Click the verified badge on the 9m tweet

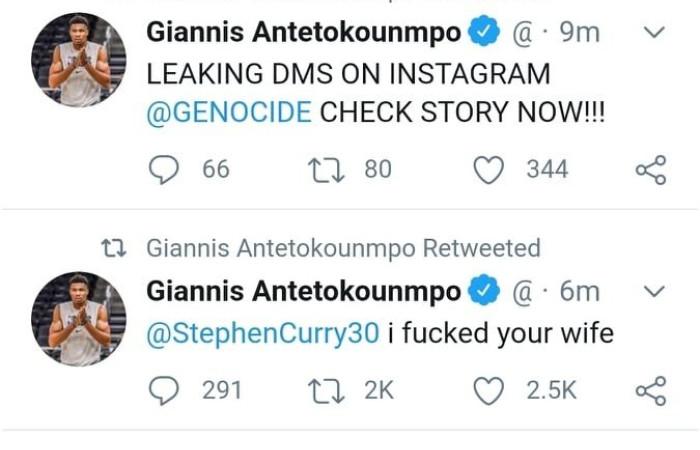(485, 32)
